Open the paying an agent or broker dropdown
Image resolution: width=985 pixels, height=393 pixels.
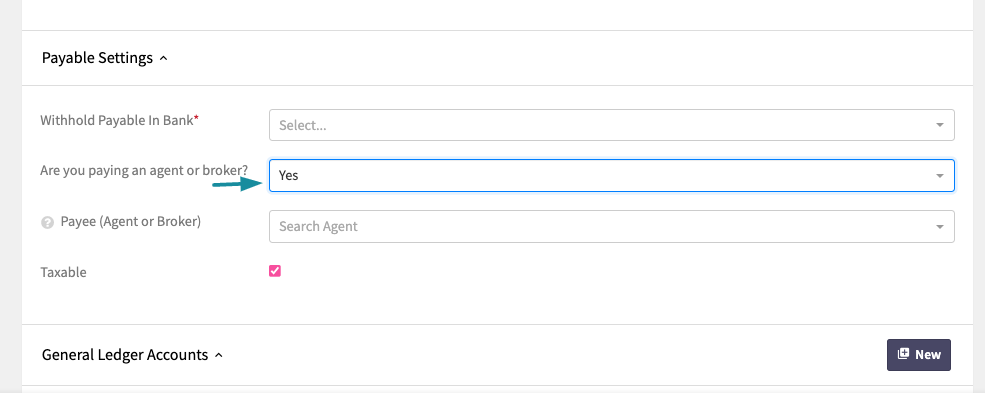[612, 176]
